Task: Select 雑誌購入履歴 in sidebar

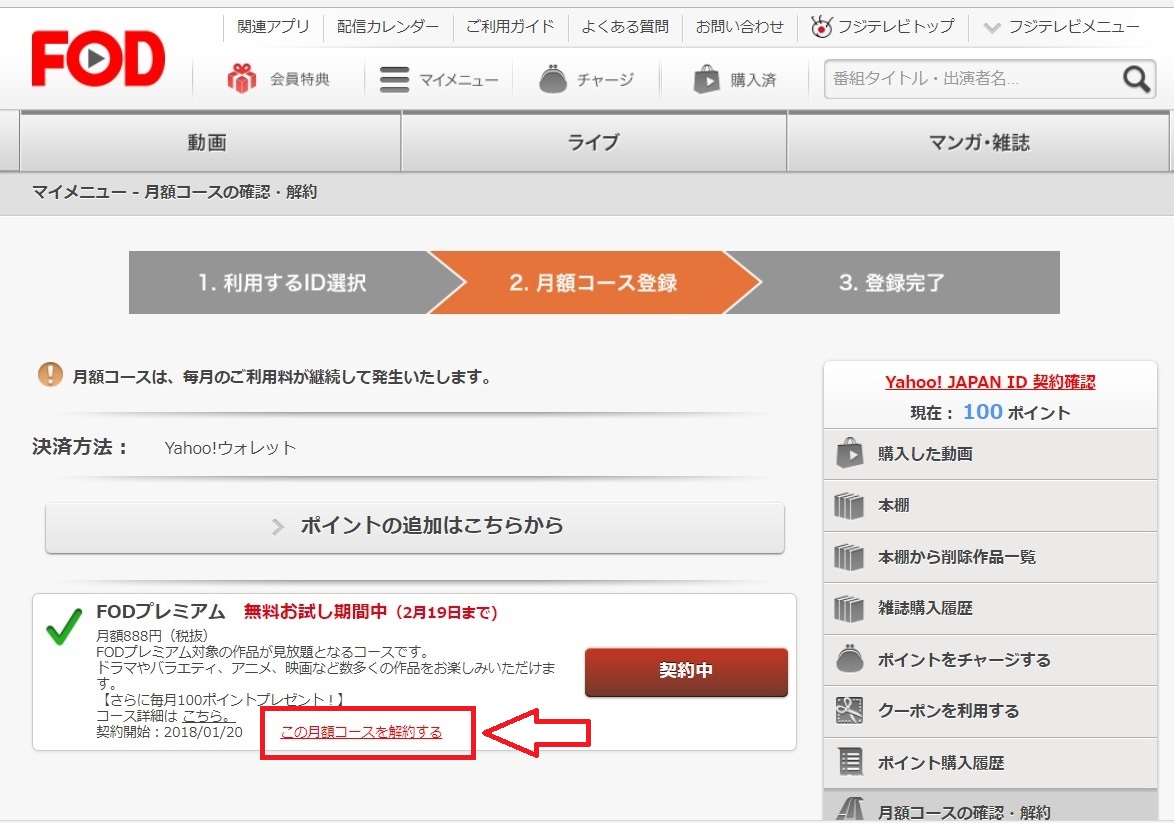Action: click(991, 608)
